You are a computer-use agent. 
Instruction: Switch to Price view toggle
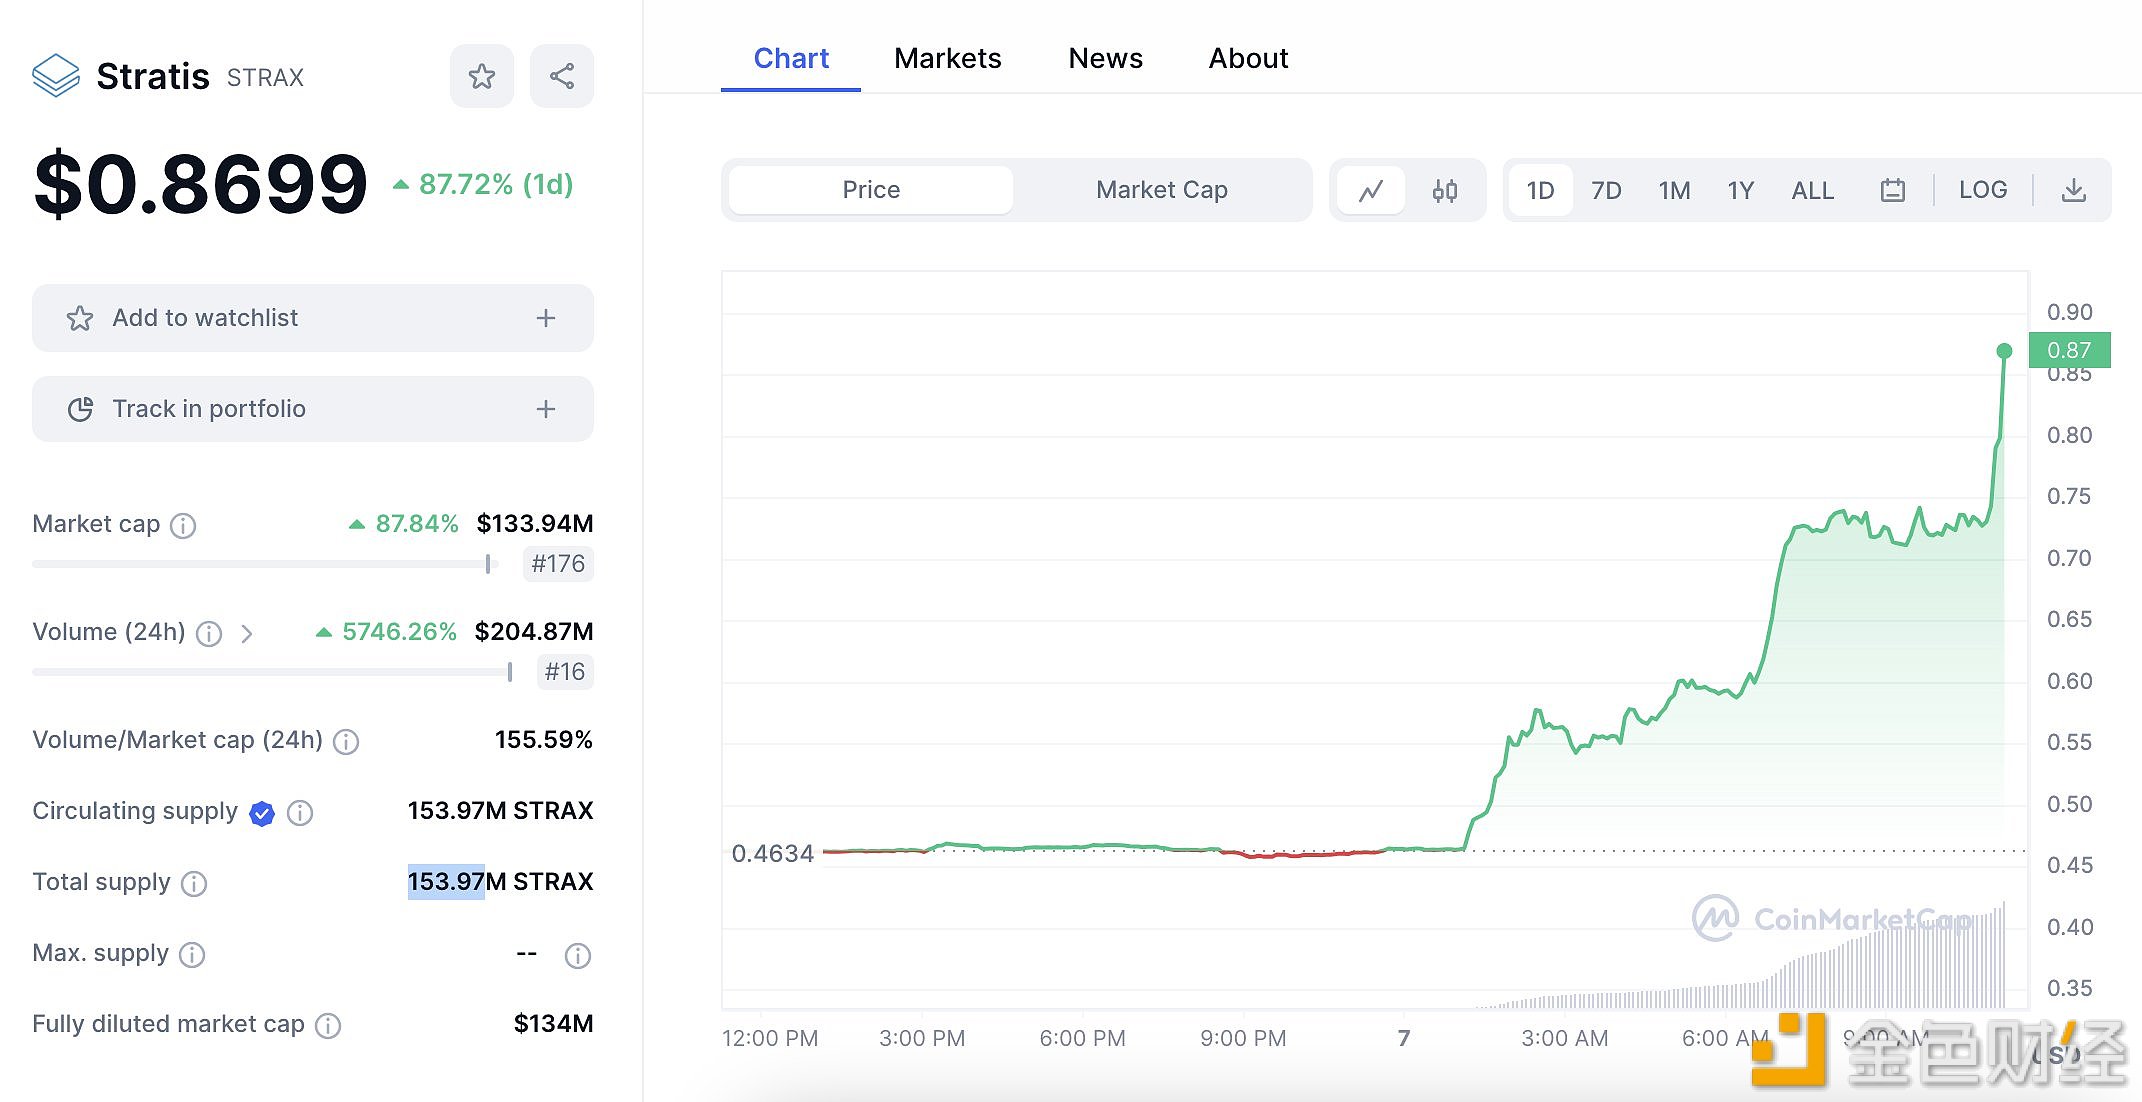870,190
